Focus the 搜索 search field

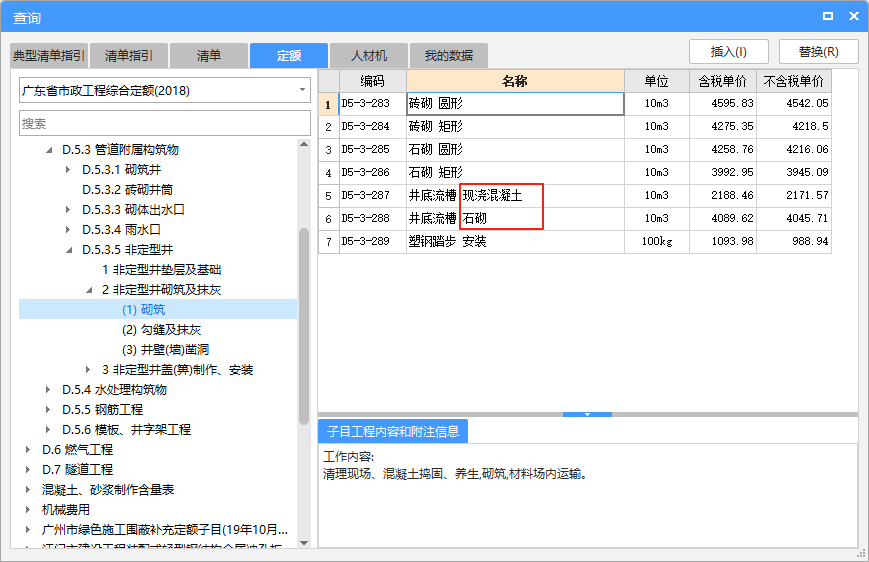coord(165,123)
